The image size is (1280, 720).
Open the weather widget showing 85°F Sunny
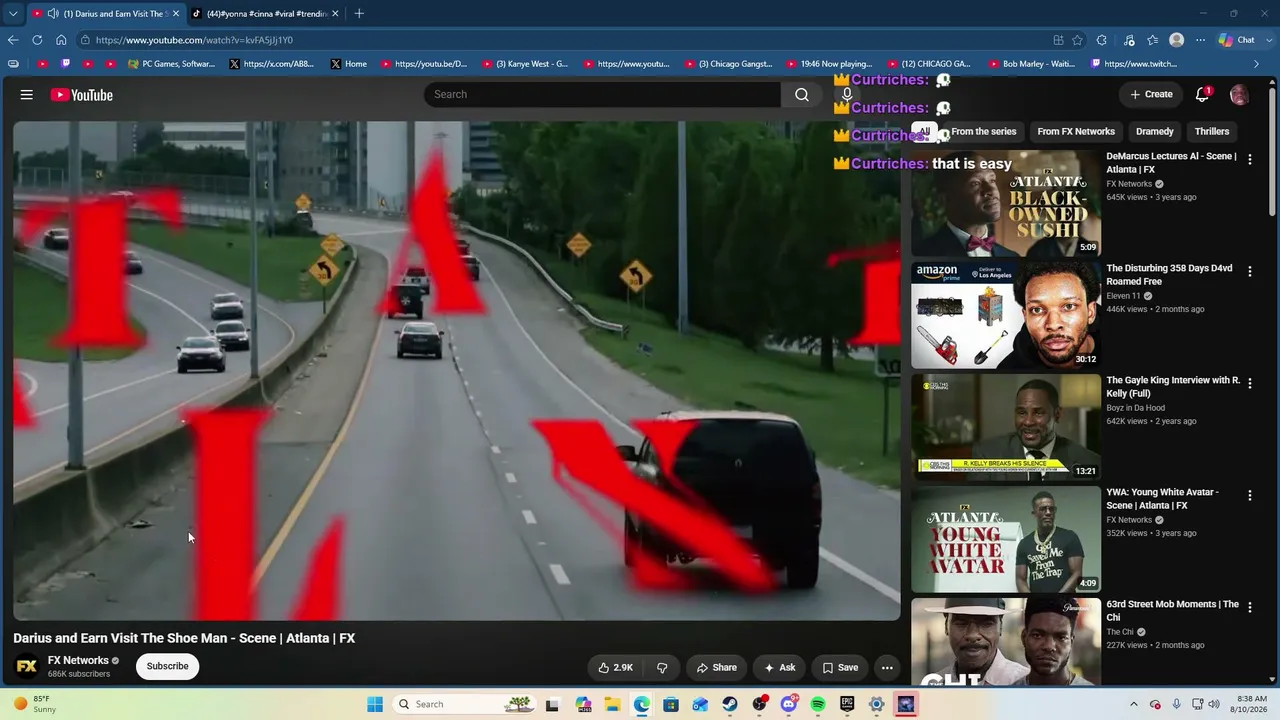pyautogui.click(x=33, y=704)
